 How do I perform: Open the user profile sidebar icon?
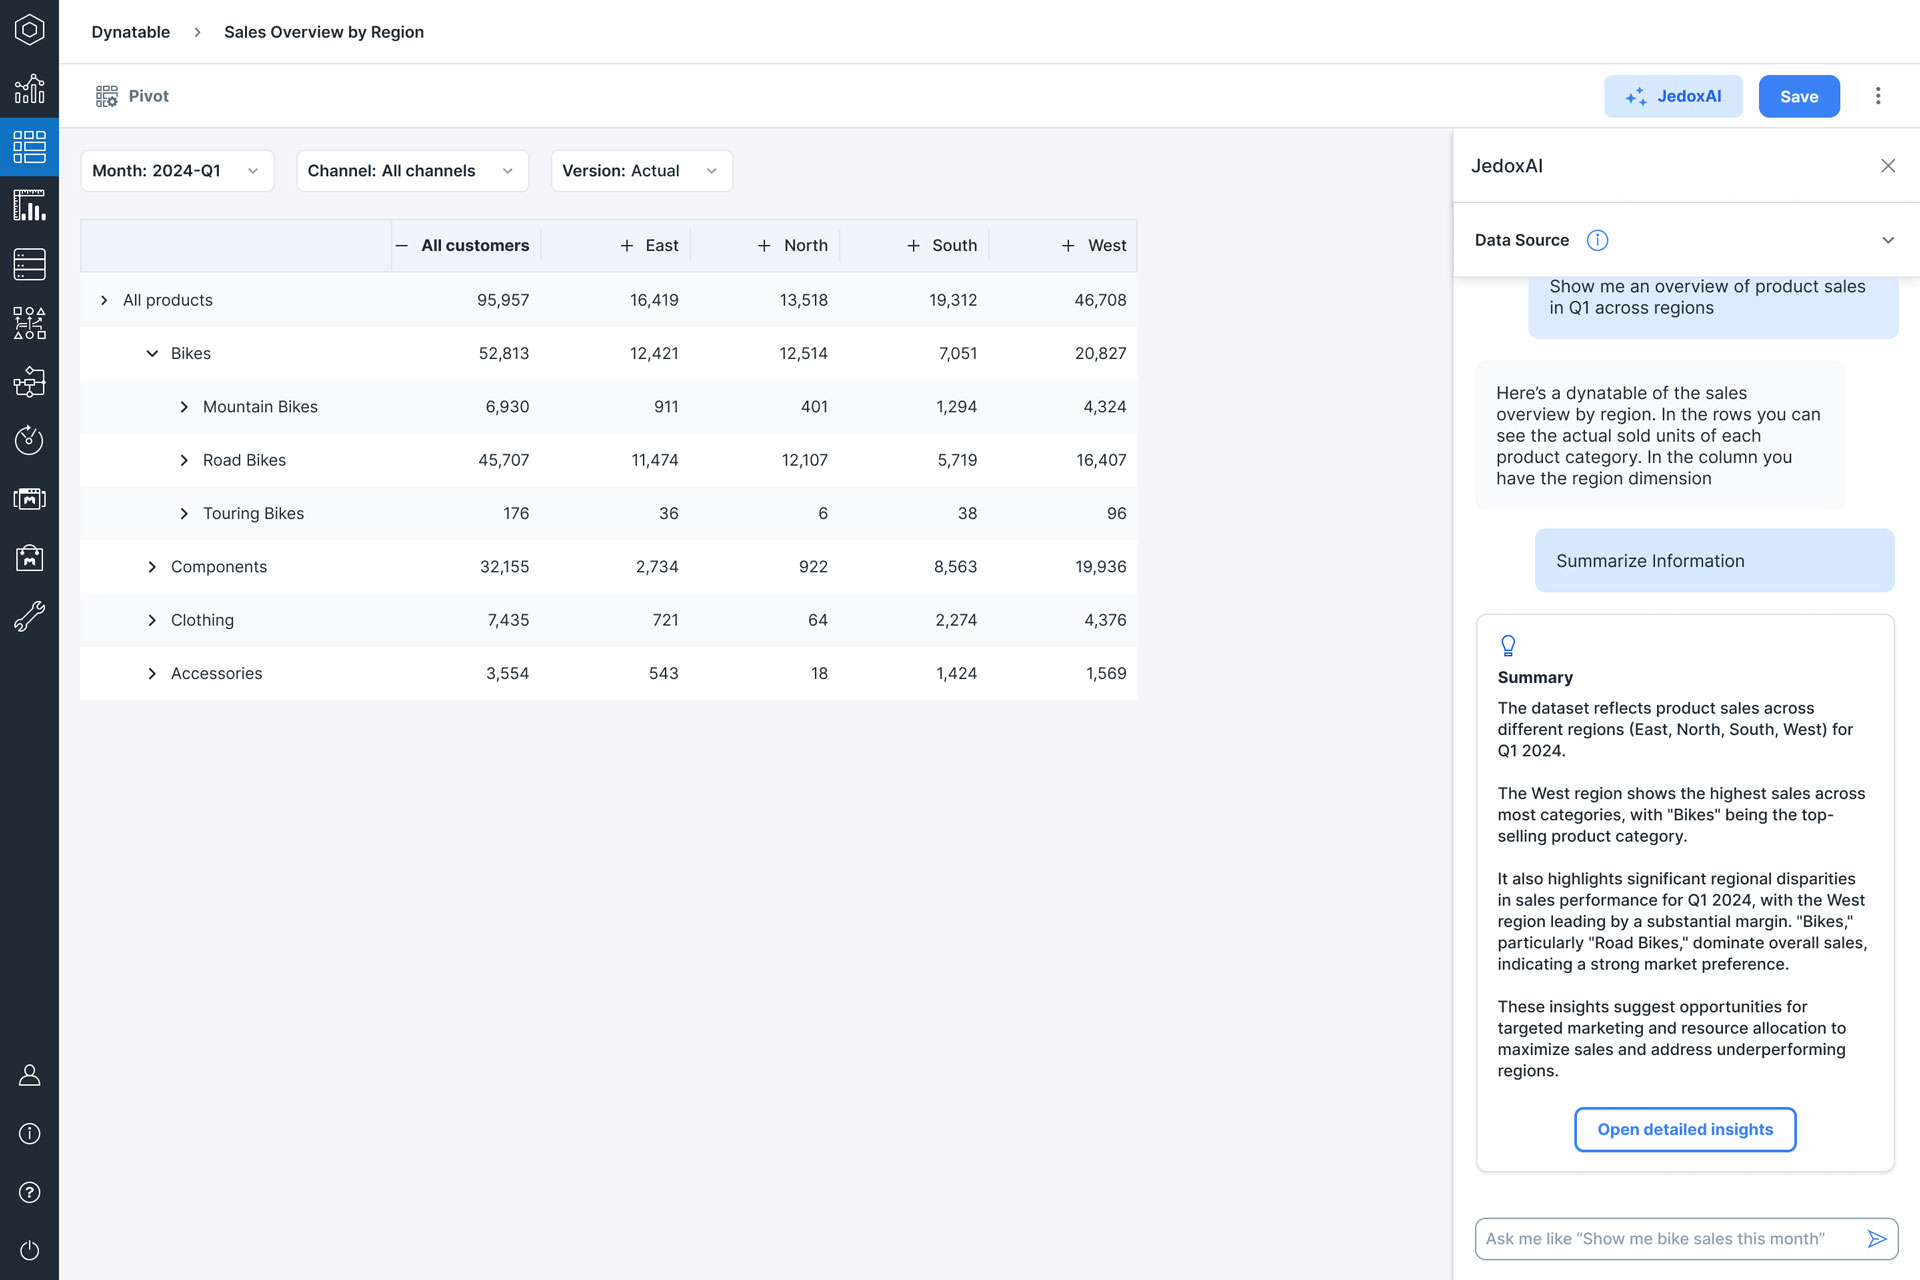click(29, 1075)
